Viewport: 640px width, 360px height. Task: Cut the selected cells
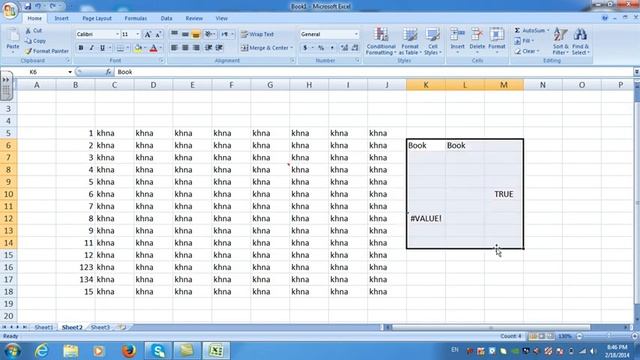[x=33, y=31]
